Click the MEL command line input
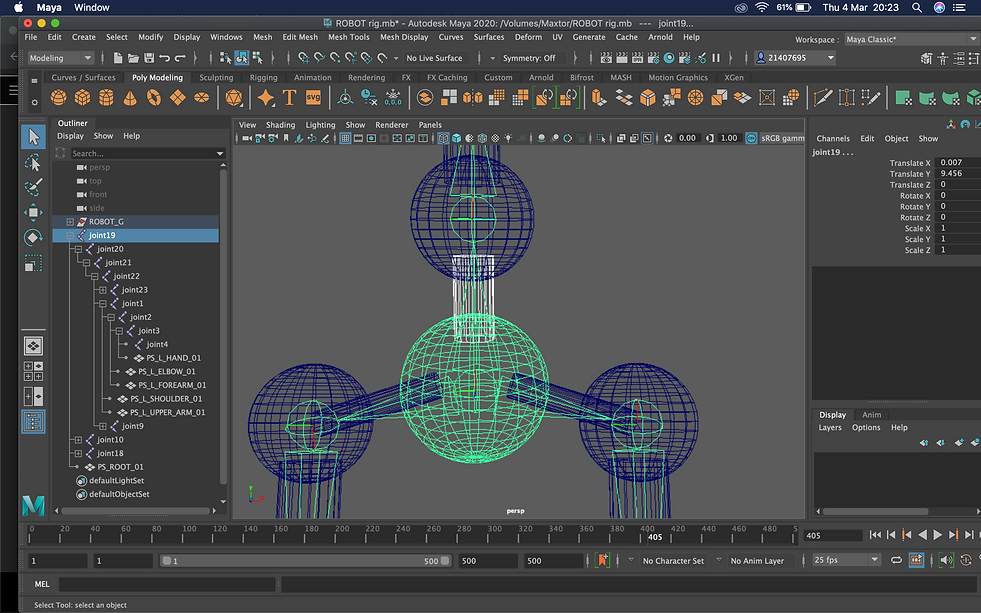Image resolution: width=981 pixels, height=613 pixels. (x=168, y=584)
